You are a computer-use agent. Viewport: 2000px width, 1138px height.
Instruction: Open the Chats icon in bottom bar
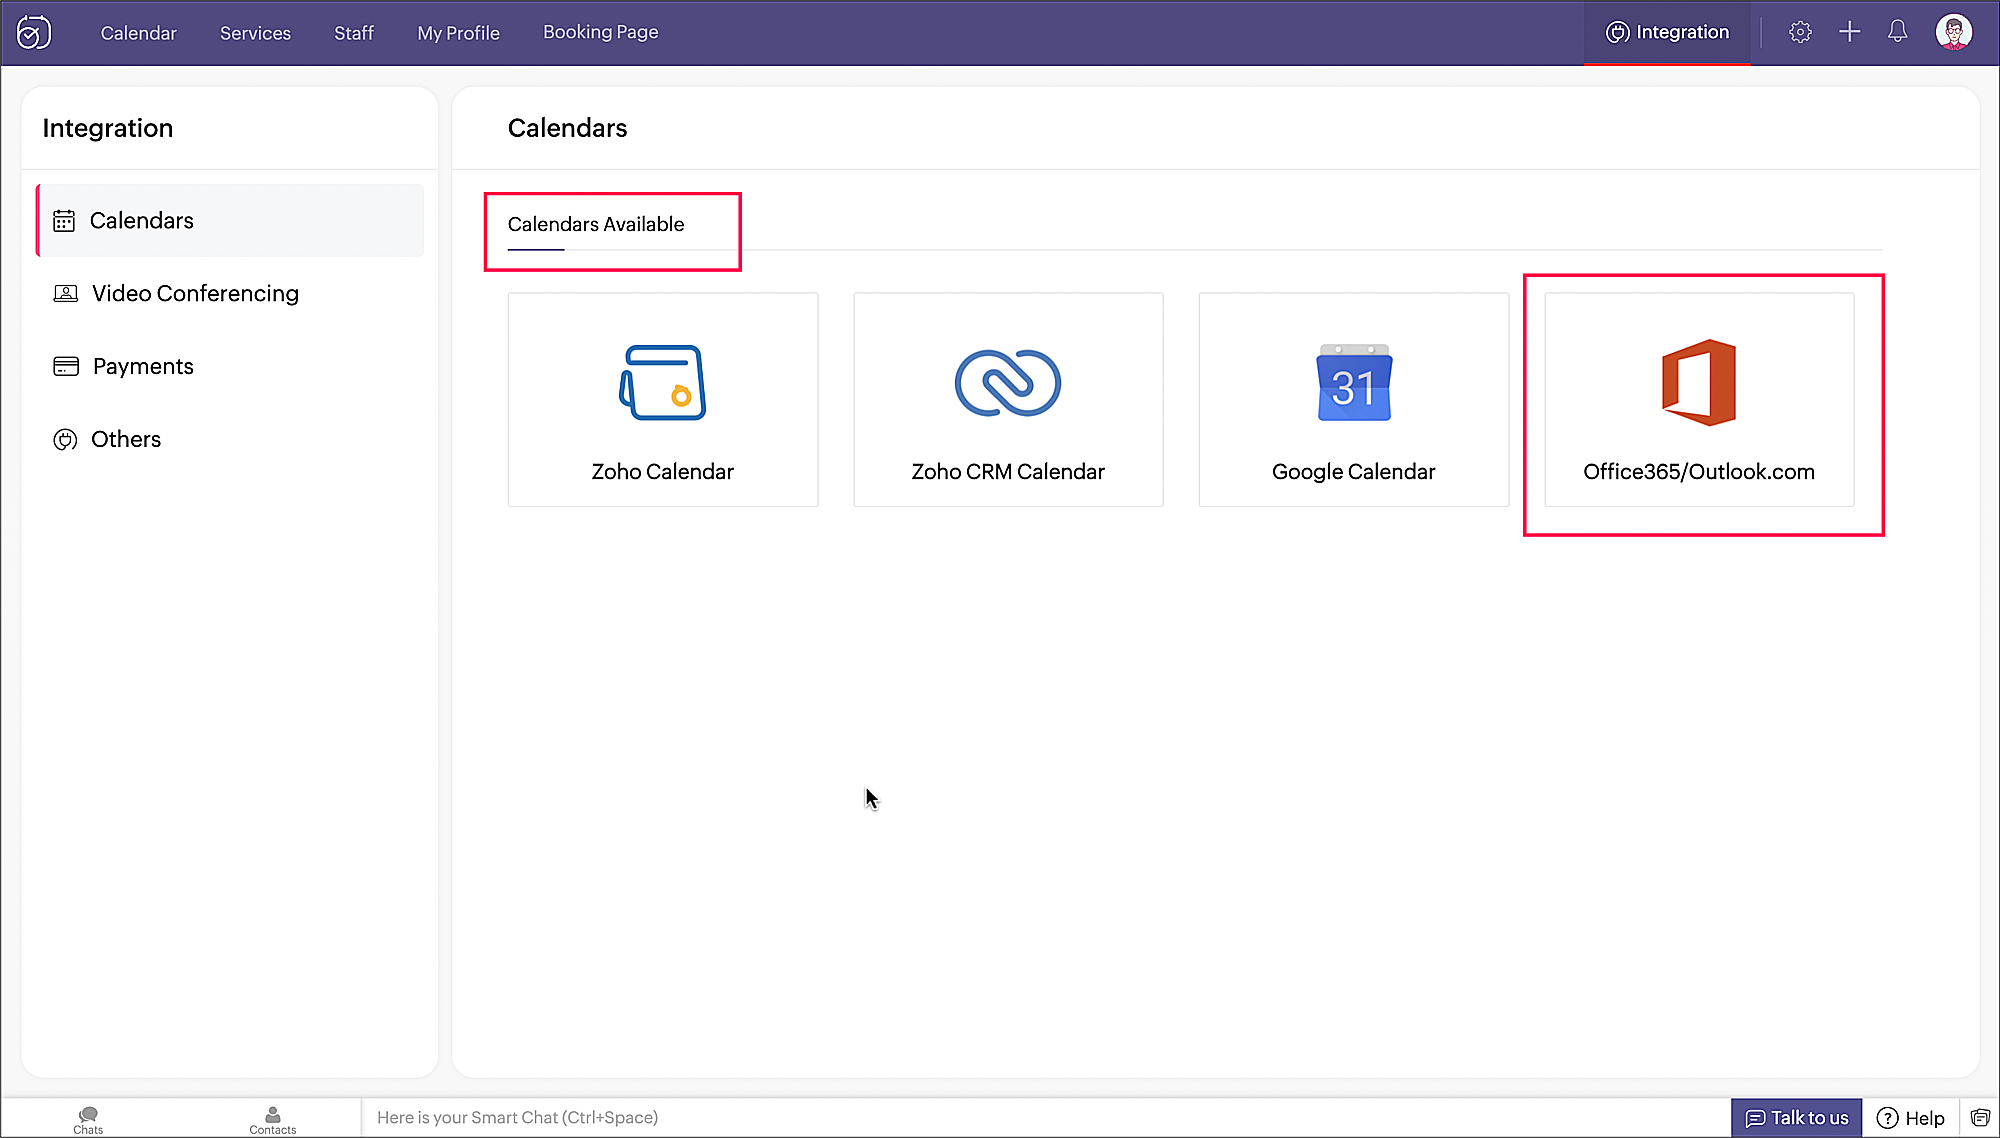click(x=88, y=1119)
